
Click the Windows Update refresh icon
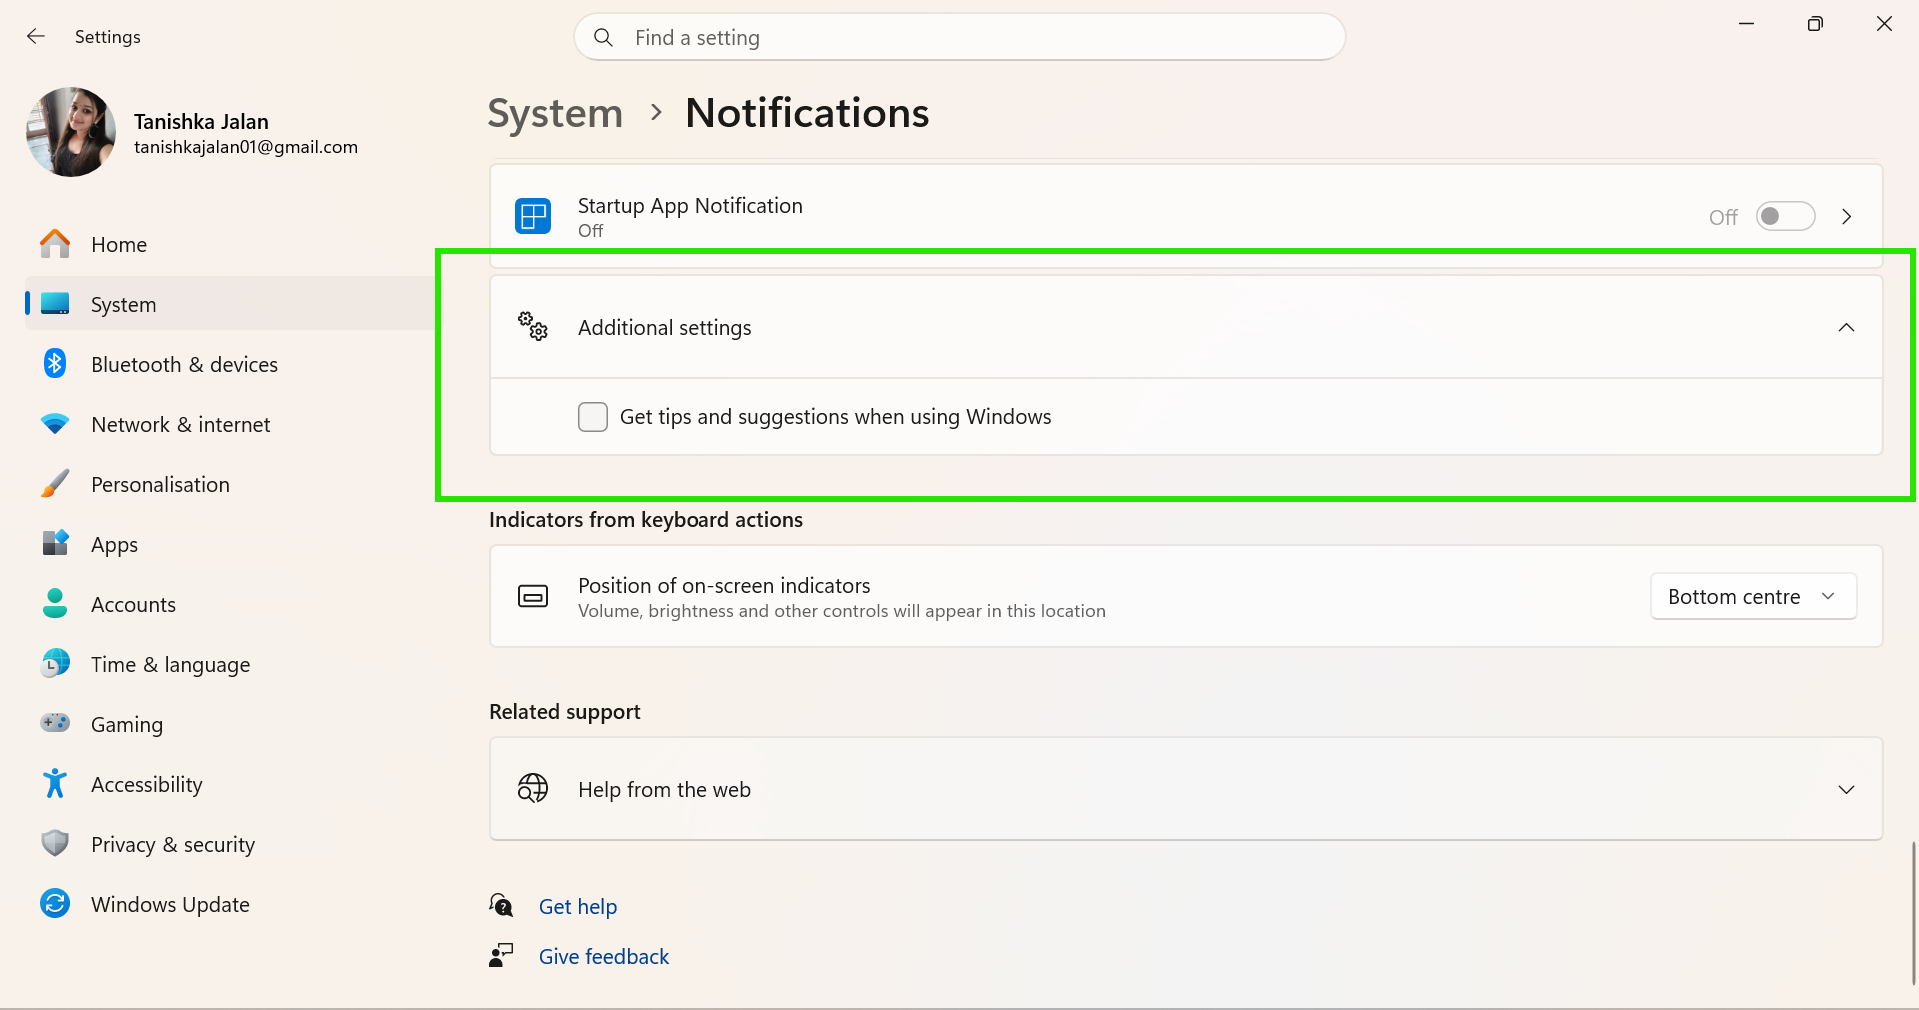(x=55, y=904)
